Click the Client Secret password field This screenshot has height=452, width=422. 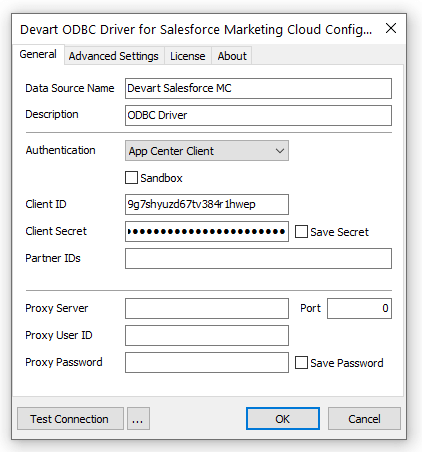pyautogui.click(x=207, y=231)
